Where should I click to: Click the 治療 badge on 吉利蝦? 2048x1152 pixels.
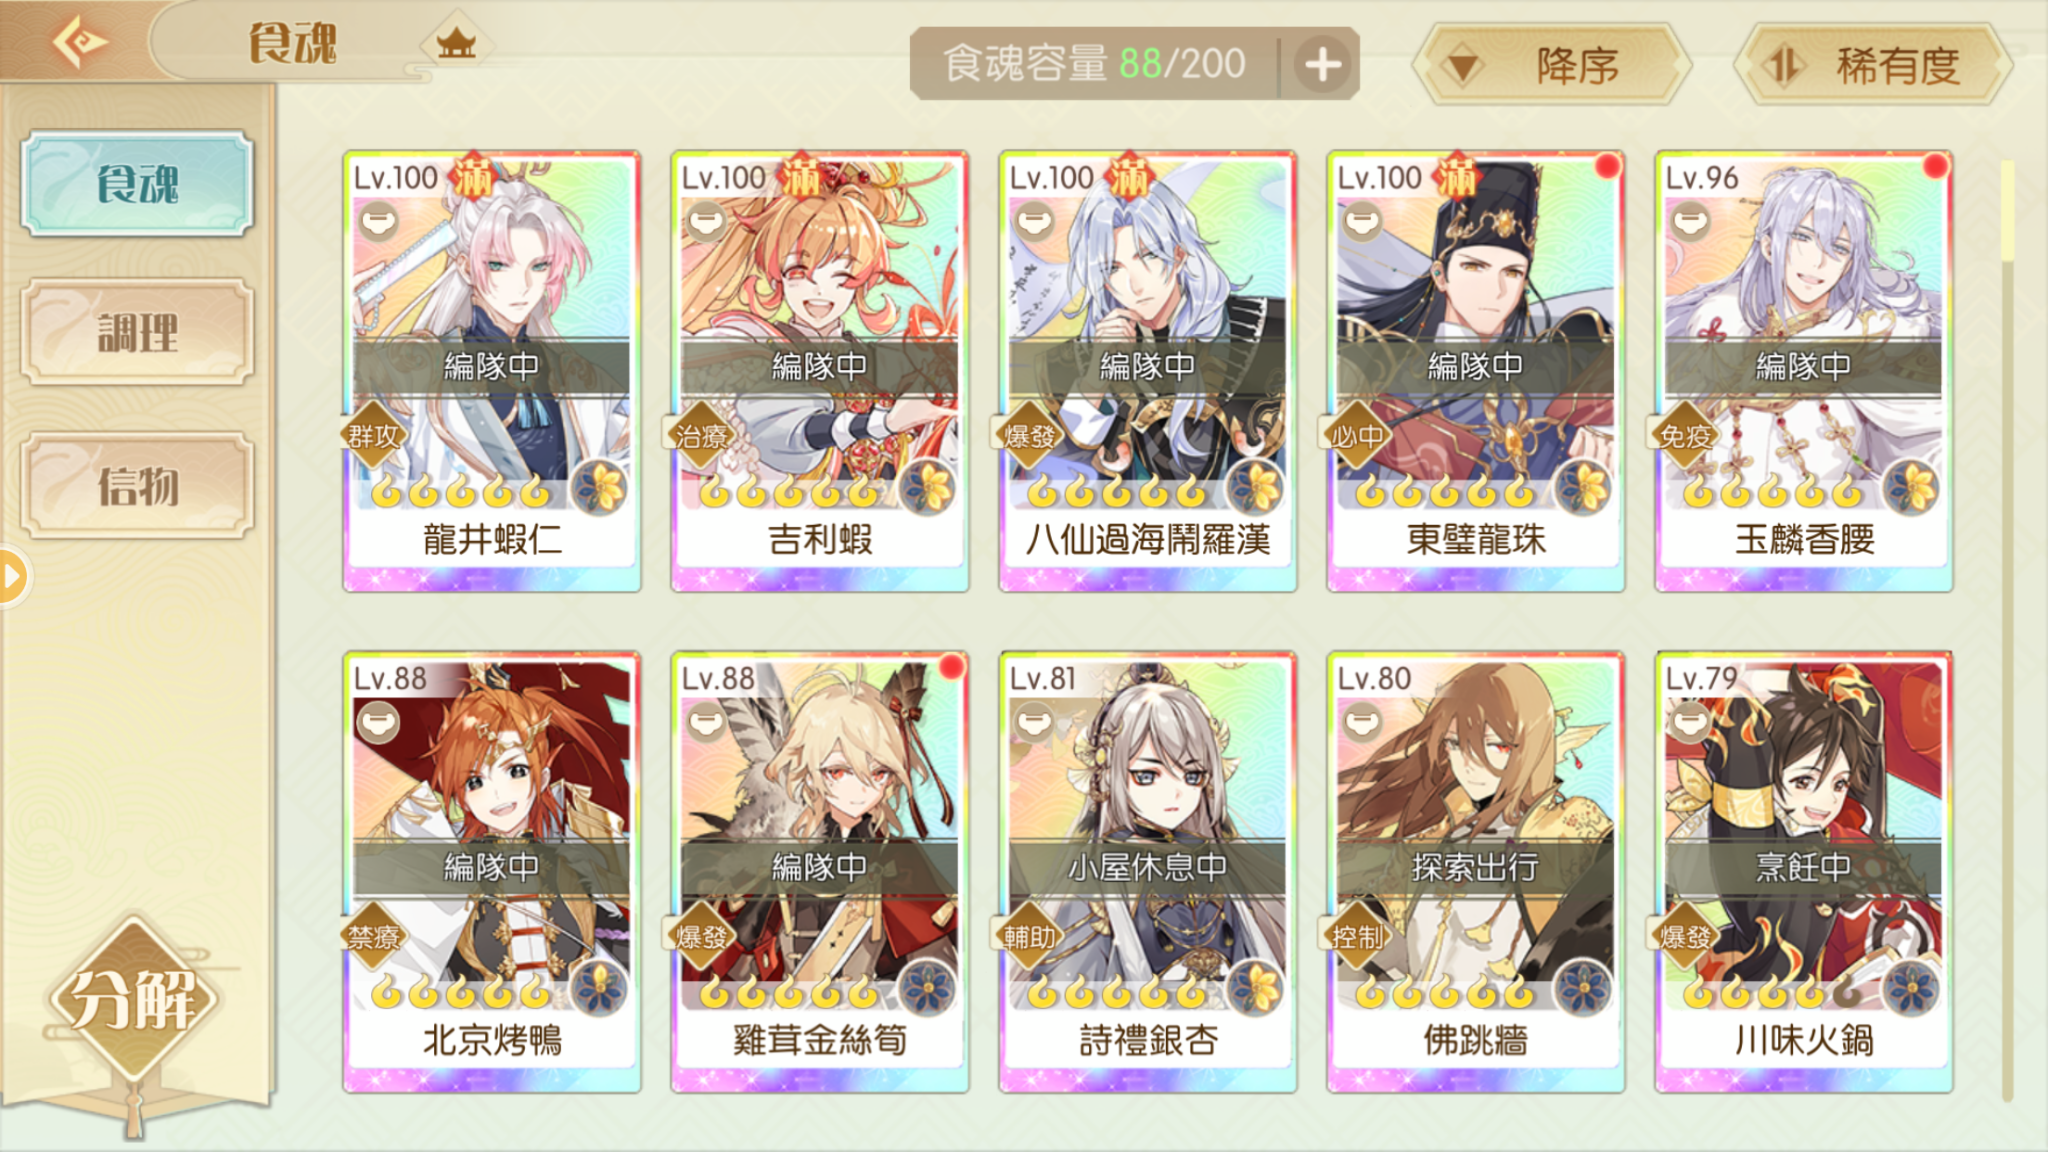point(700,436)
